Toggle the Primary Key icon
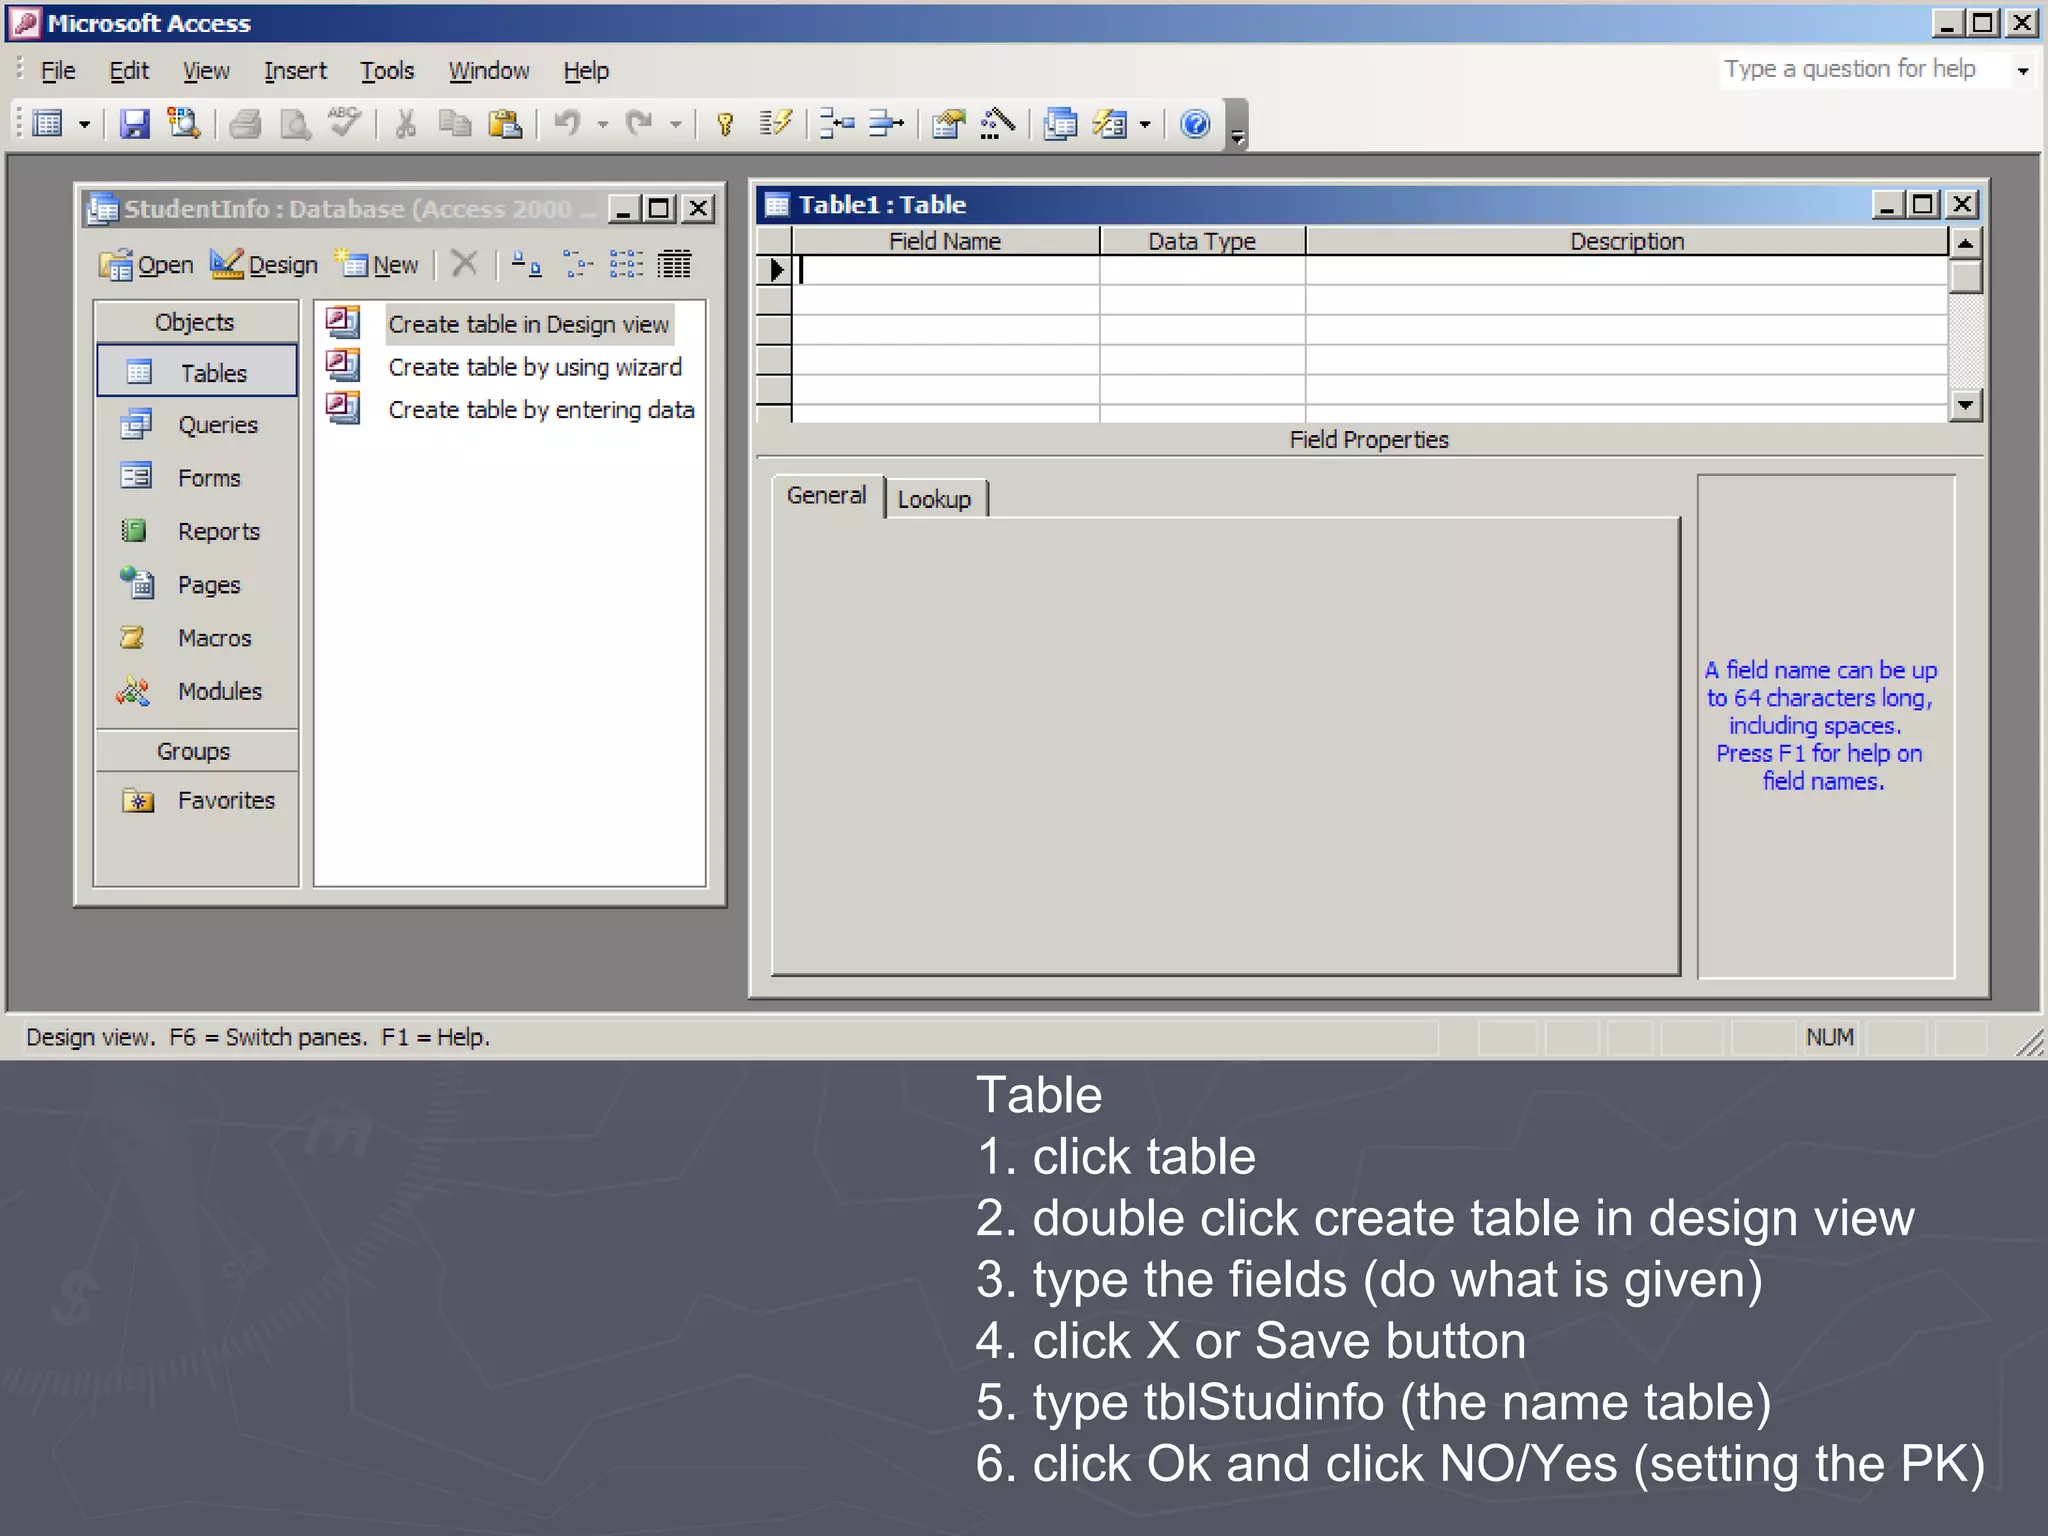Viewport: 2048px width, 1536px height. click(x=726, y=124)
